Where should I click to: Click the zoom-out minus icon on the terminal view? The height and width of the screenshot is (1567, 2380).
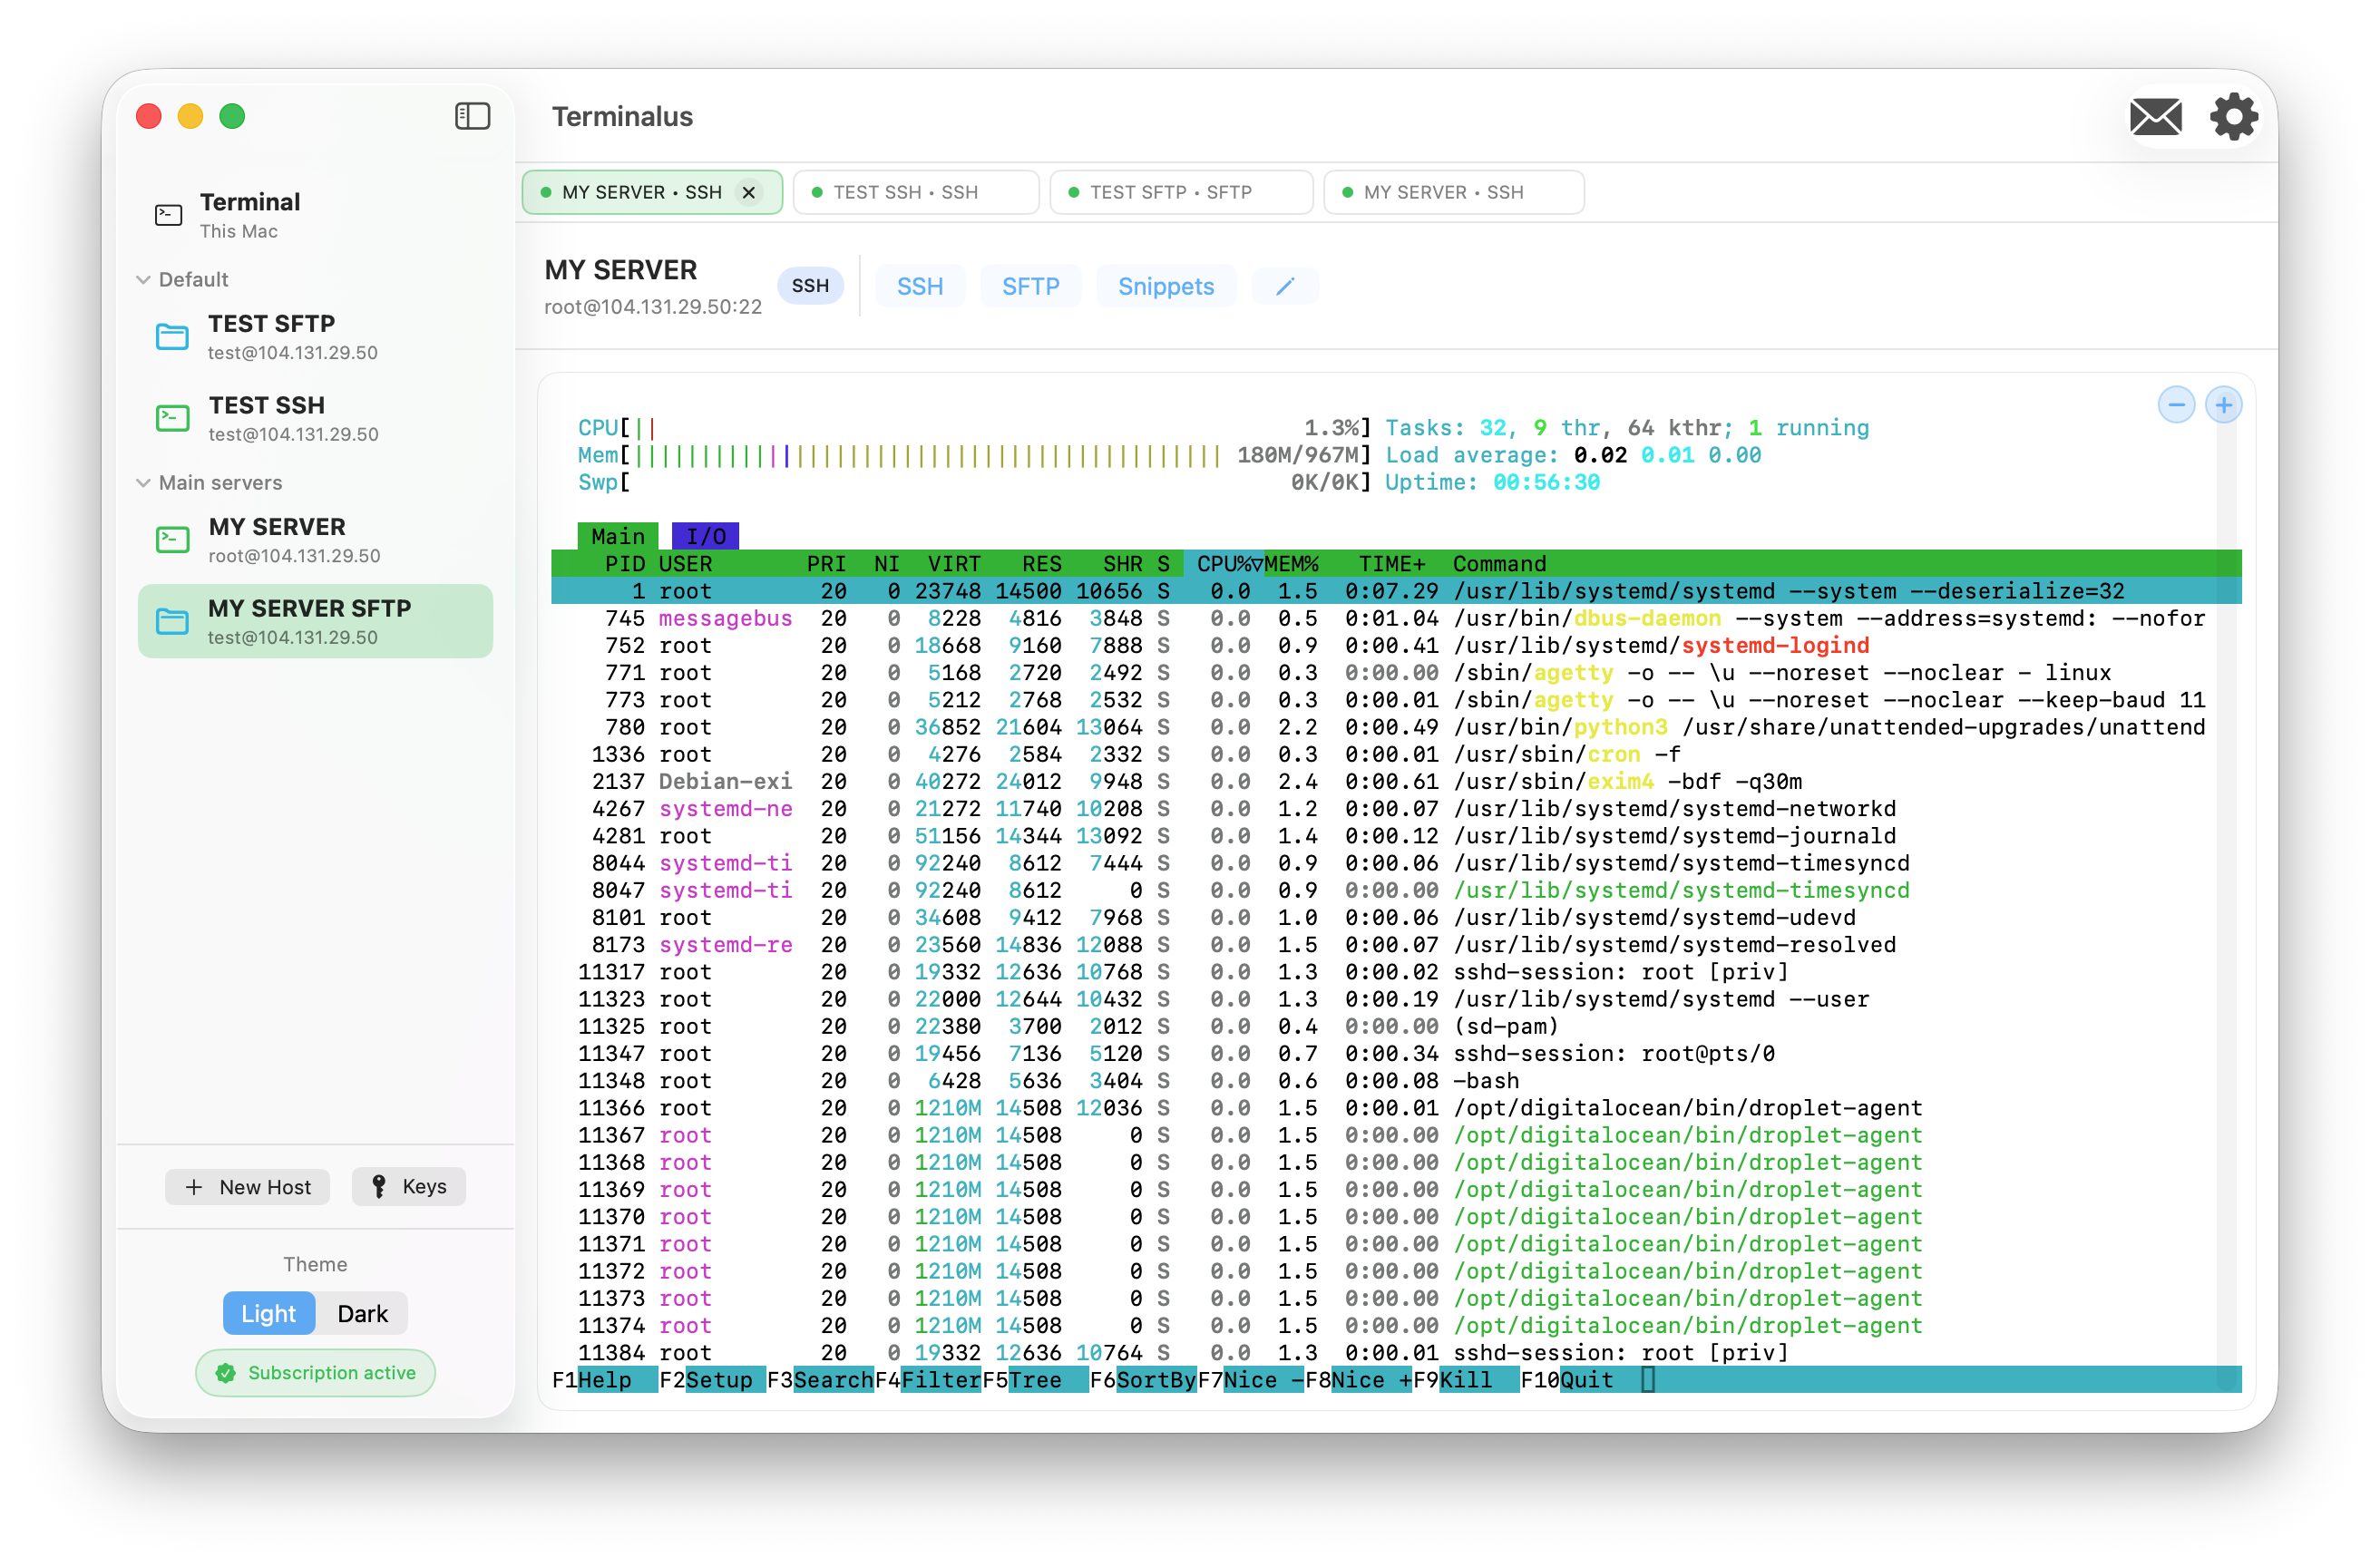click(x=2177, y=404)
